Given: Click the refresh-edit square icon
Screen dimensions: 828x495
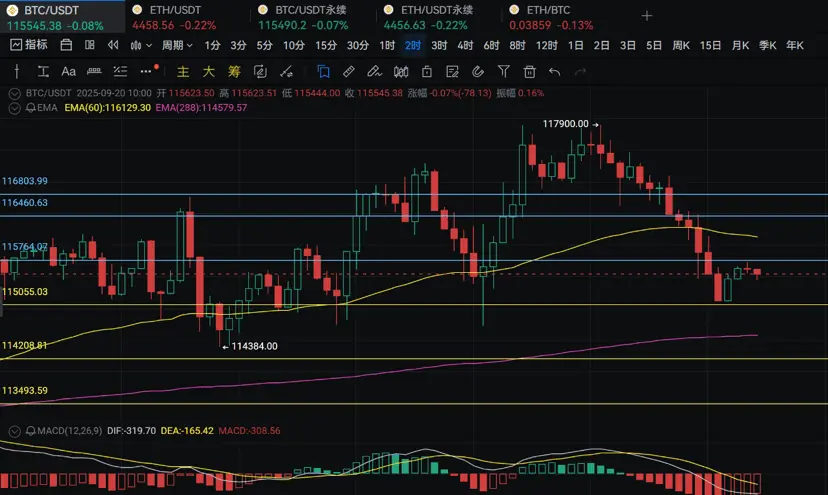Looking at the screenshot, I should point(260,71).
